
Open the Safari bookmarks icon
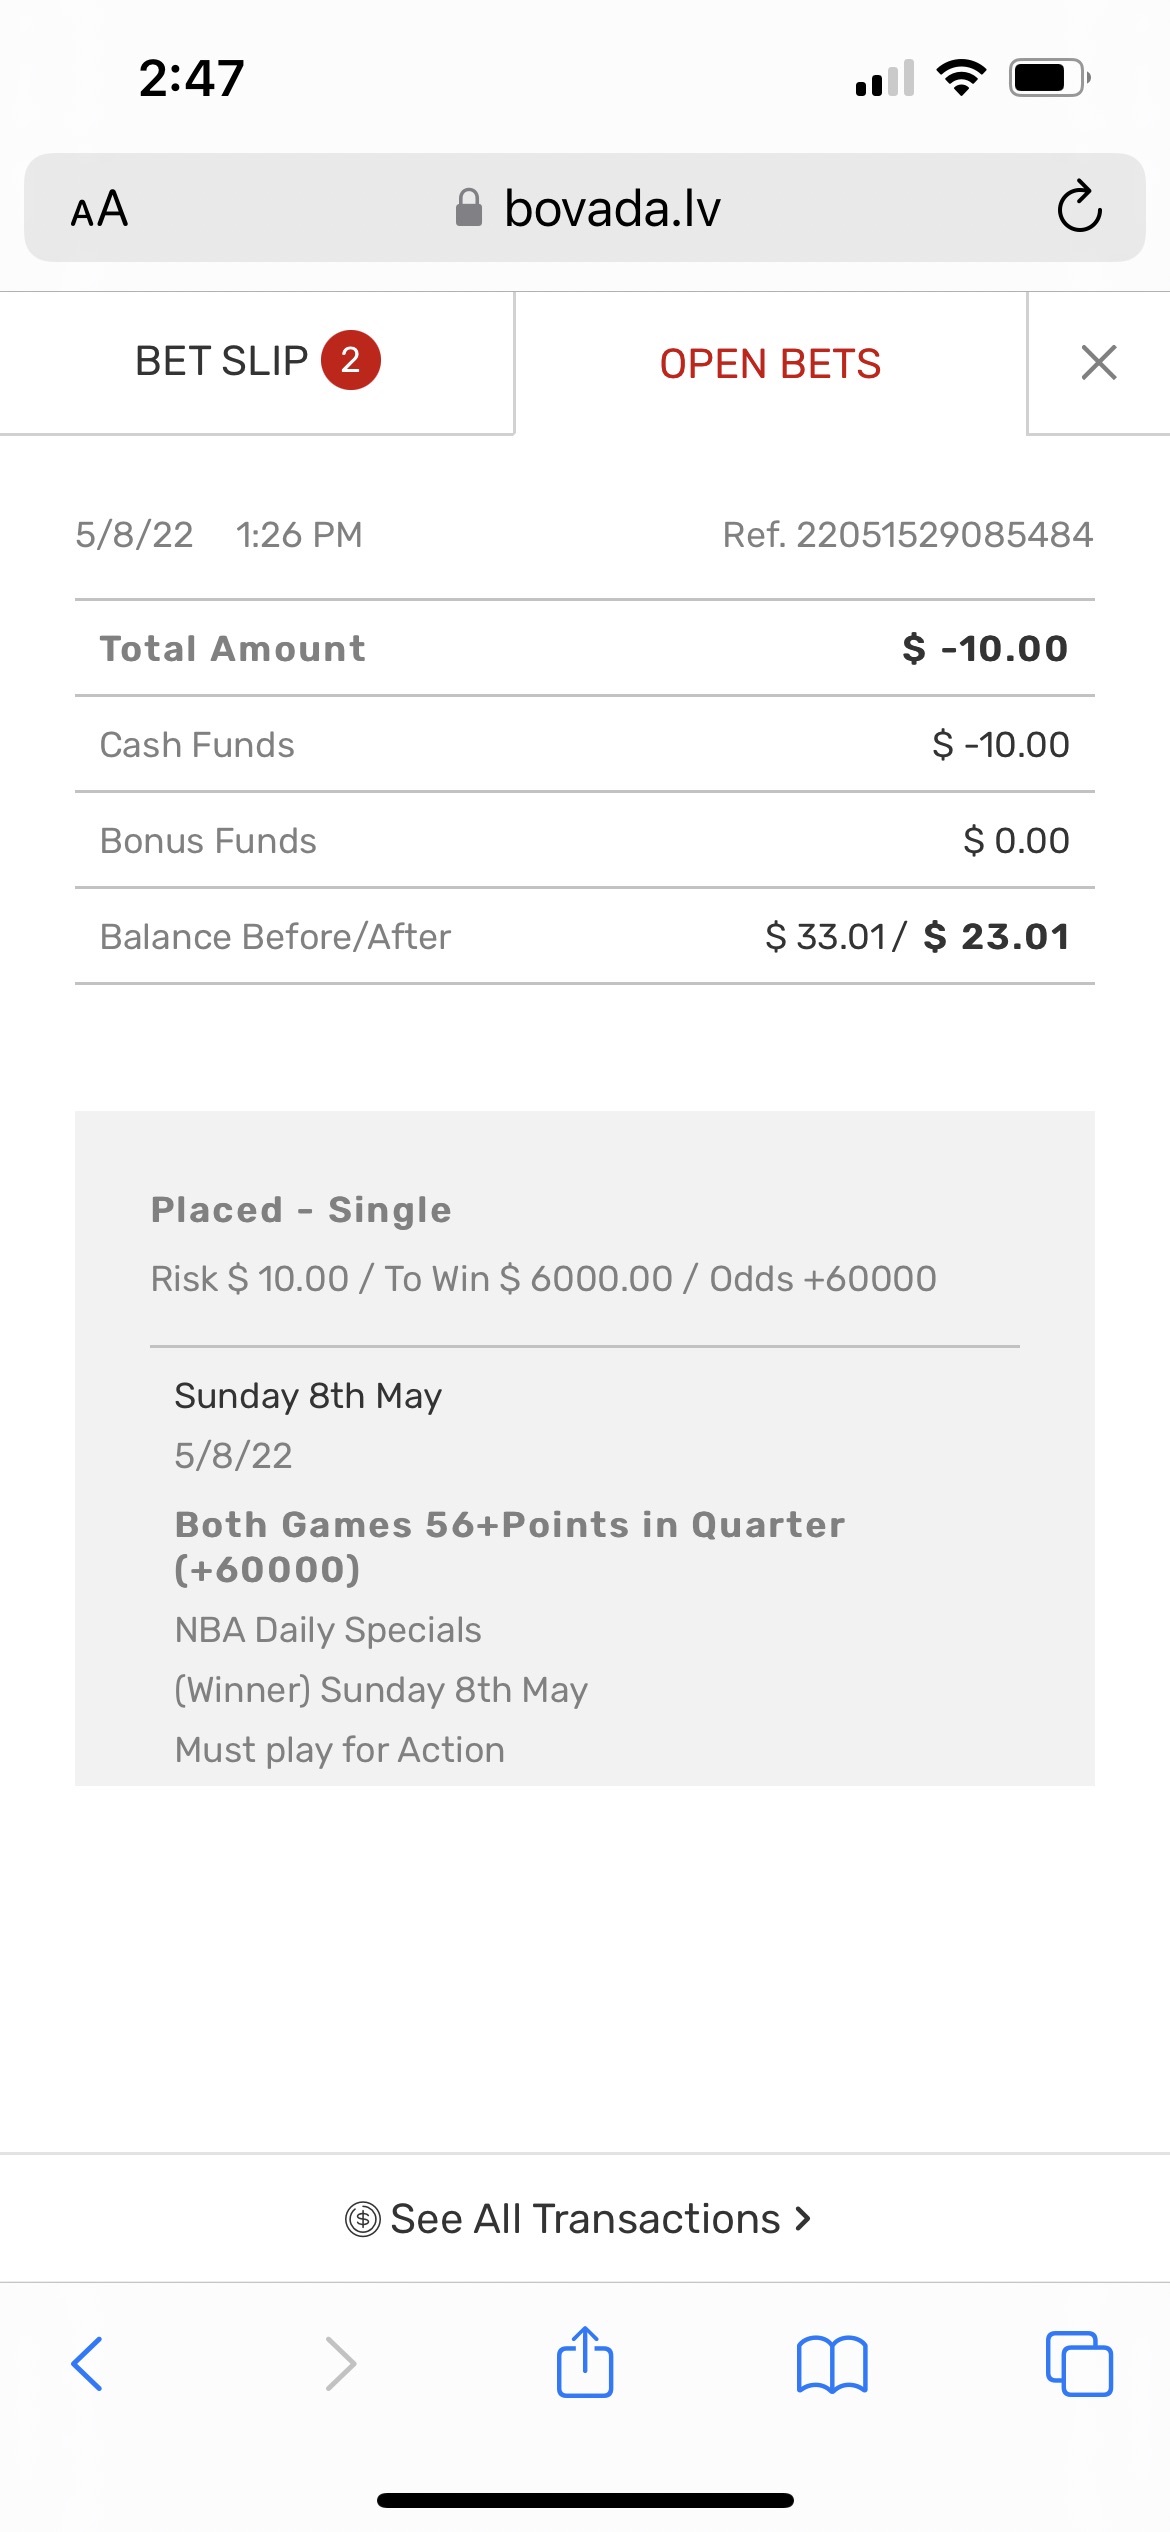pyautogui.click(x=831, y=2364)
